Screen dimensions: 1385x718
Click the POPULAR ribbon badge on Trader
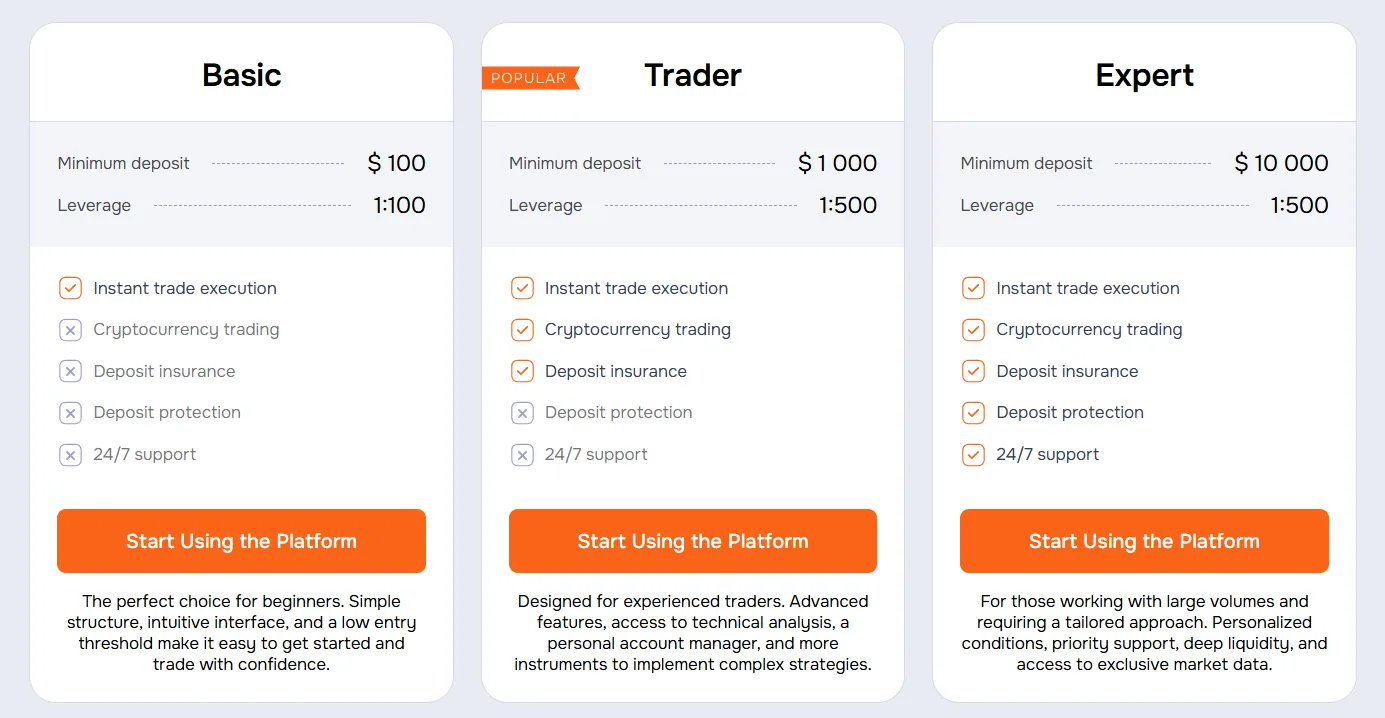(529, 78)
